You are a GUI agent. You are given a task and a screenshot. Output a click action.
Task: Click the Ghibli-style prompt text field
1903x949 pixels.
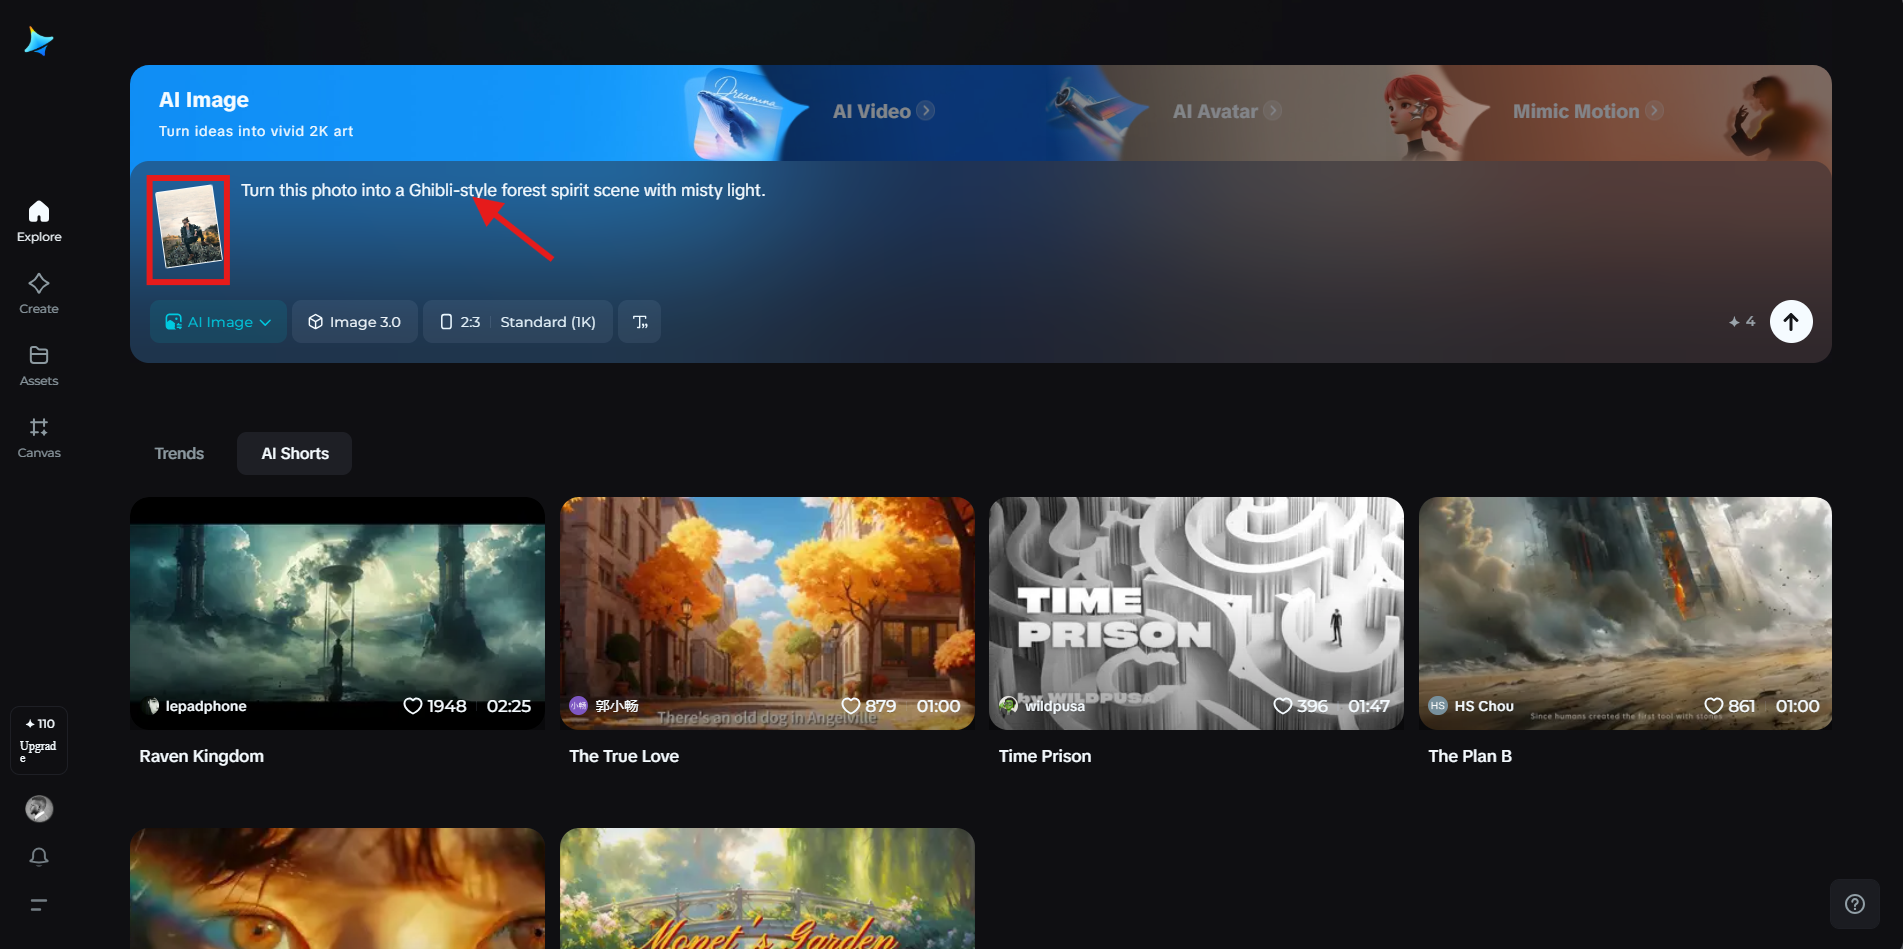click(503, 190)
